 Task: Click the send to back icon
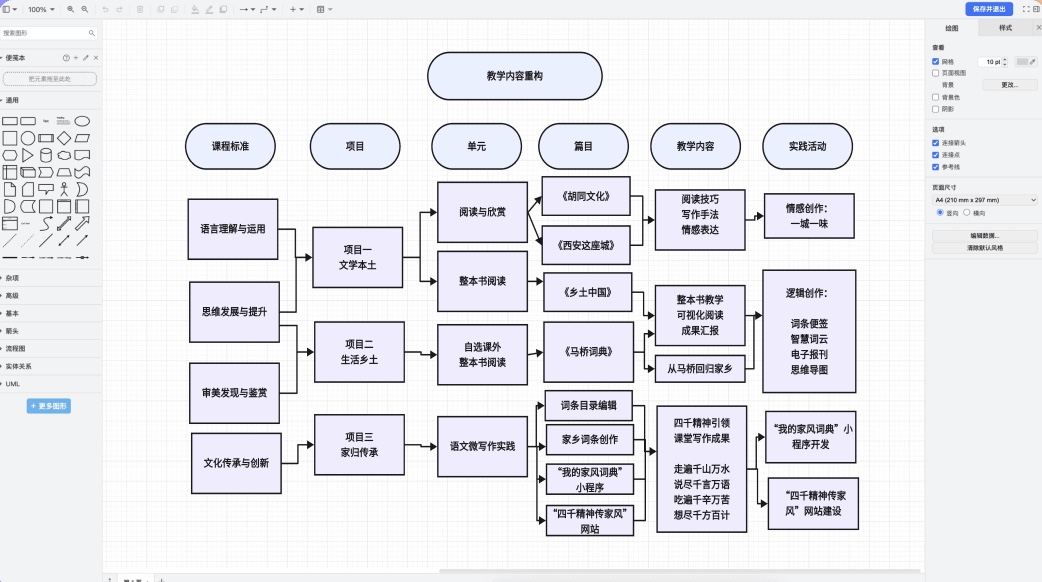tap(174, 9)
